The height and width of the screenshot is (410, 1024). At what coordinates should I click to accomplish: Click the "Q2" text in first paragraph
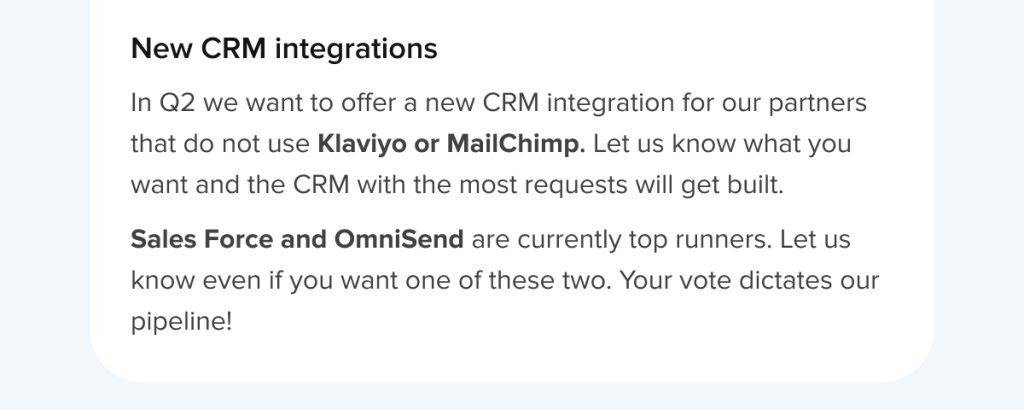click(178, 102)
